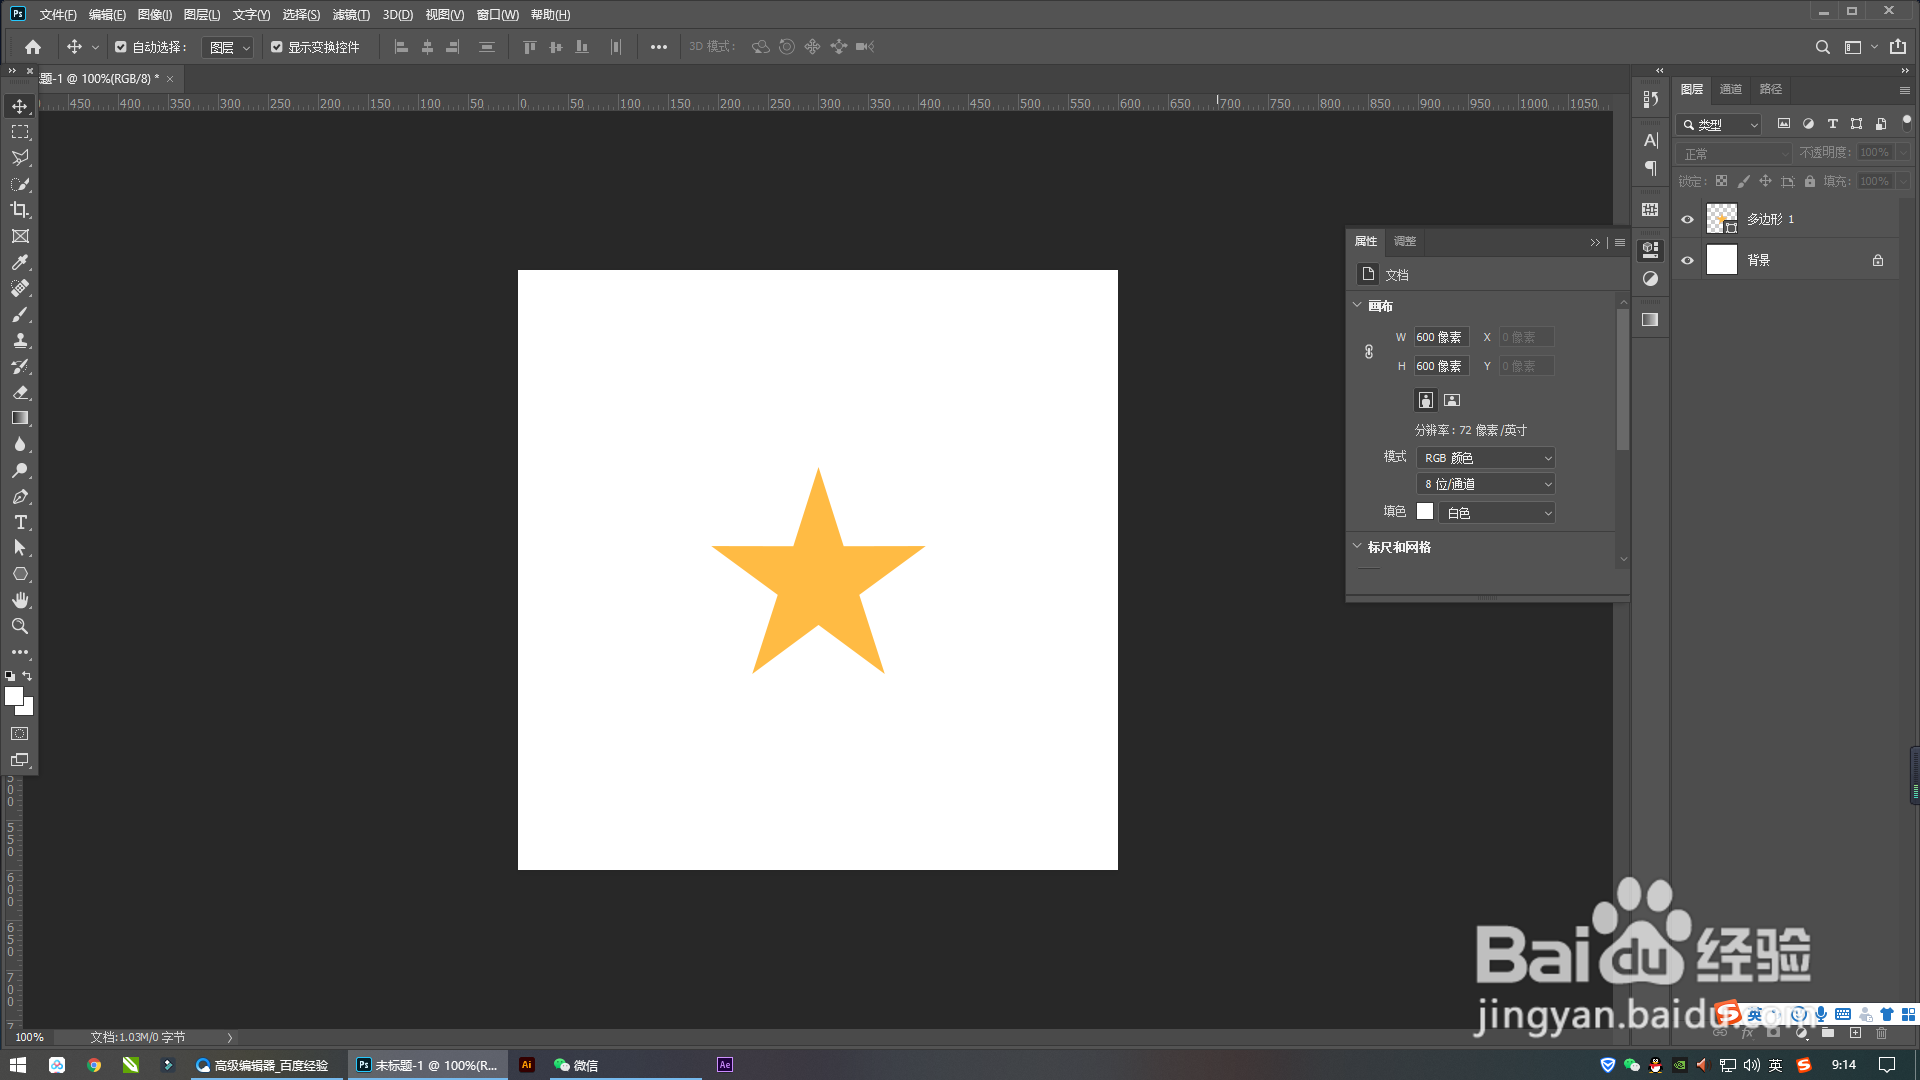Open the RGB 颜色 mode dropdown
The height and width of the screenshot is (1080, 1920).
point(1486,458)
